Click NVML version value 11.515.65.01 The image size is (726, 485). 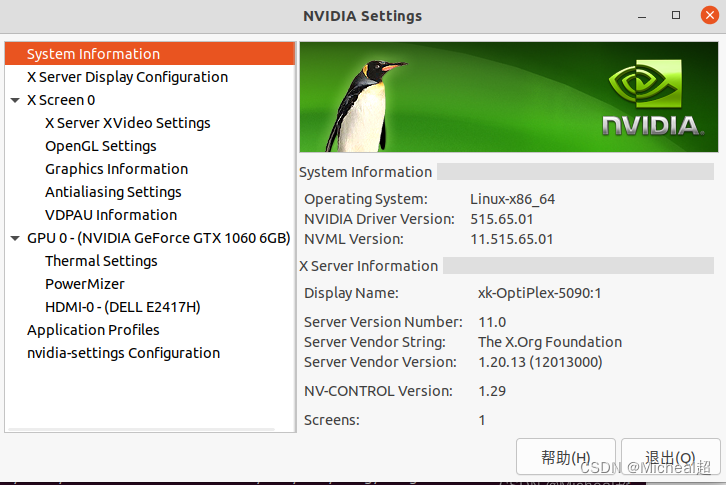point(512,239)
